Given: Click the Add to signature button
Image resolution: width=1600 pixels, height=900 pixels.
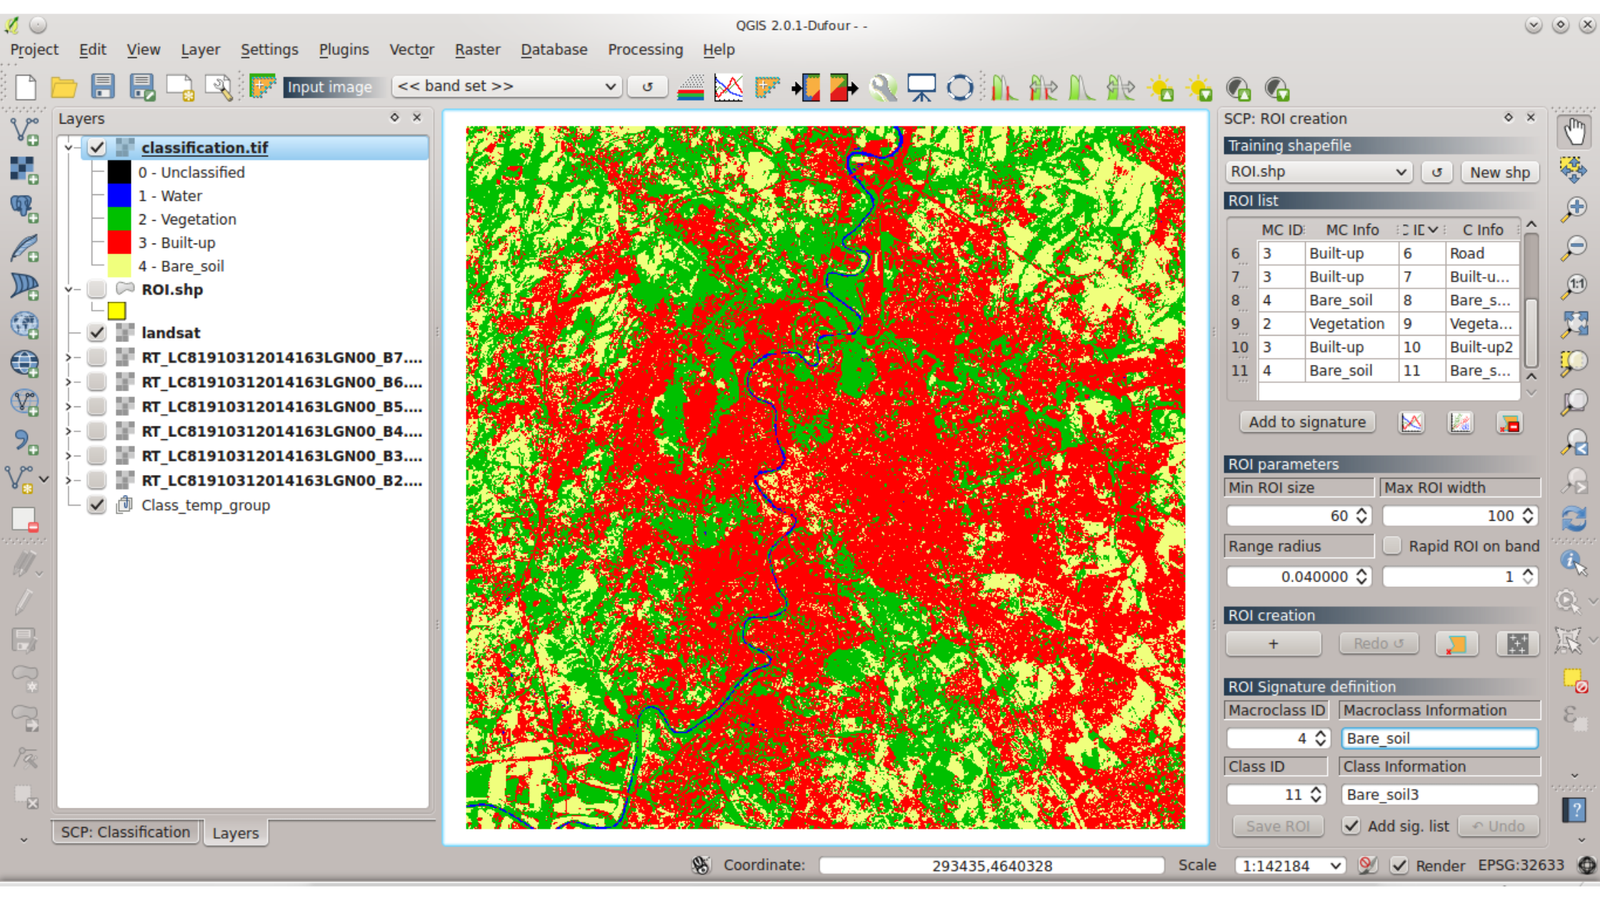Looking at the screenshot, I should pyautogui.click(x=1307, y=422).
